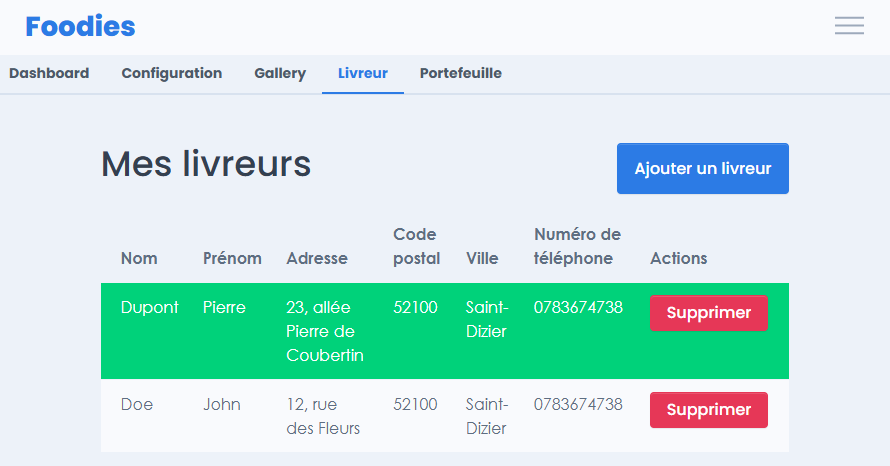Image resolution: width=890 pixels, height=466 pixels.
Task: Click phone number in Dupont row
Action: (578, 307)
